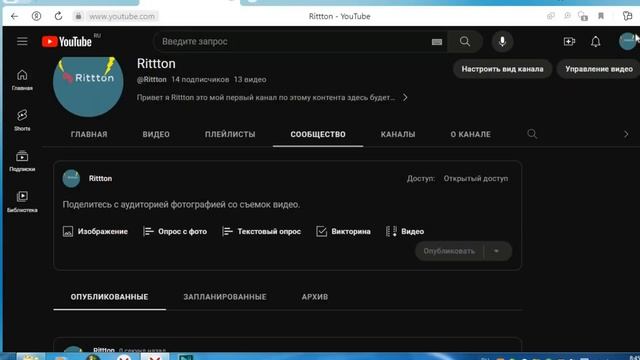Click the Rittton channel avatar image
The height and width of the screenshot is (360, 640).
(x=88, y=87)
